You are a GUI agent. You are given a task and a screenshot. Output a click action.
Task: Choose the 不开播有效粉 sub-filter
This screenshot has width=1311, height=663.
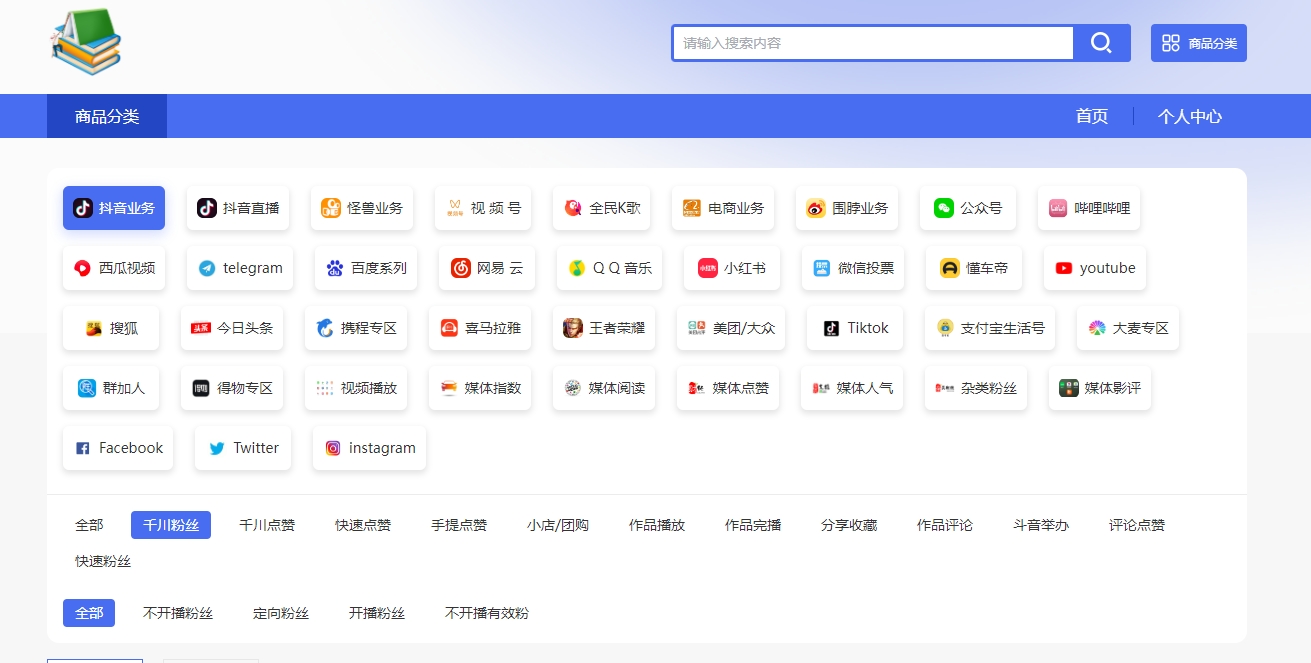487,613
